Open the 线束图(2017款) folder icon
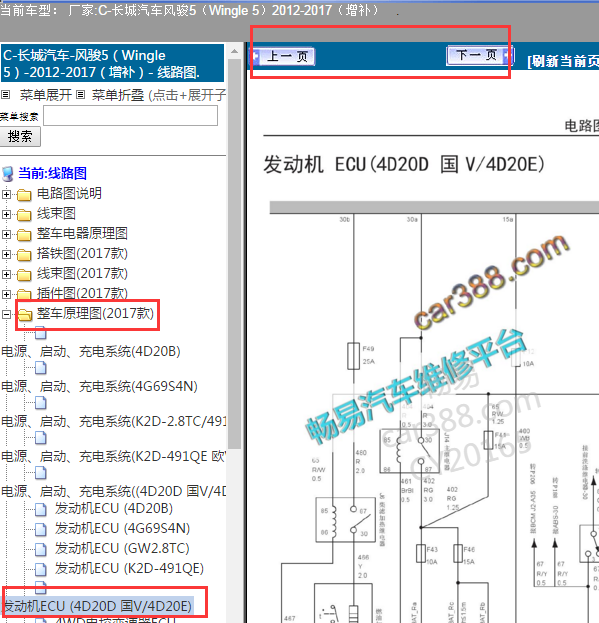Viewport: 599px width, 623px height. point(24,274)
